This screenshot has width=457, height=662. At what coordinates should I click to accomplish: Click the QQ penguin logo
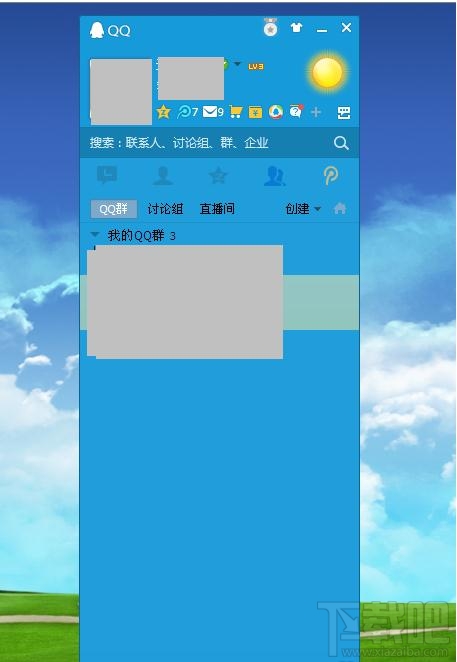point(97,30)
